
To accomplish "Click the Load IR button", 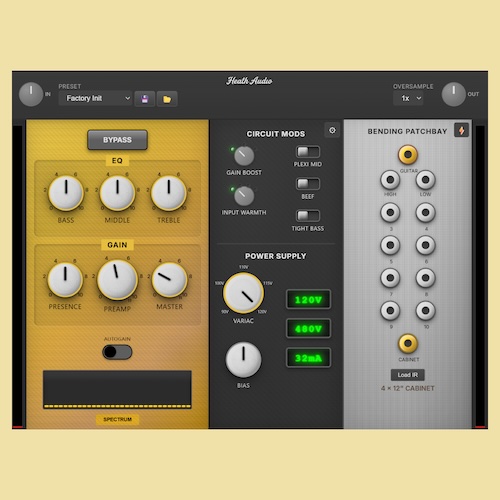I will [x=408, y=375].
